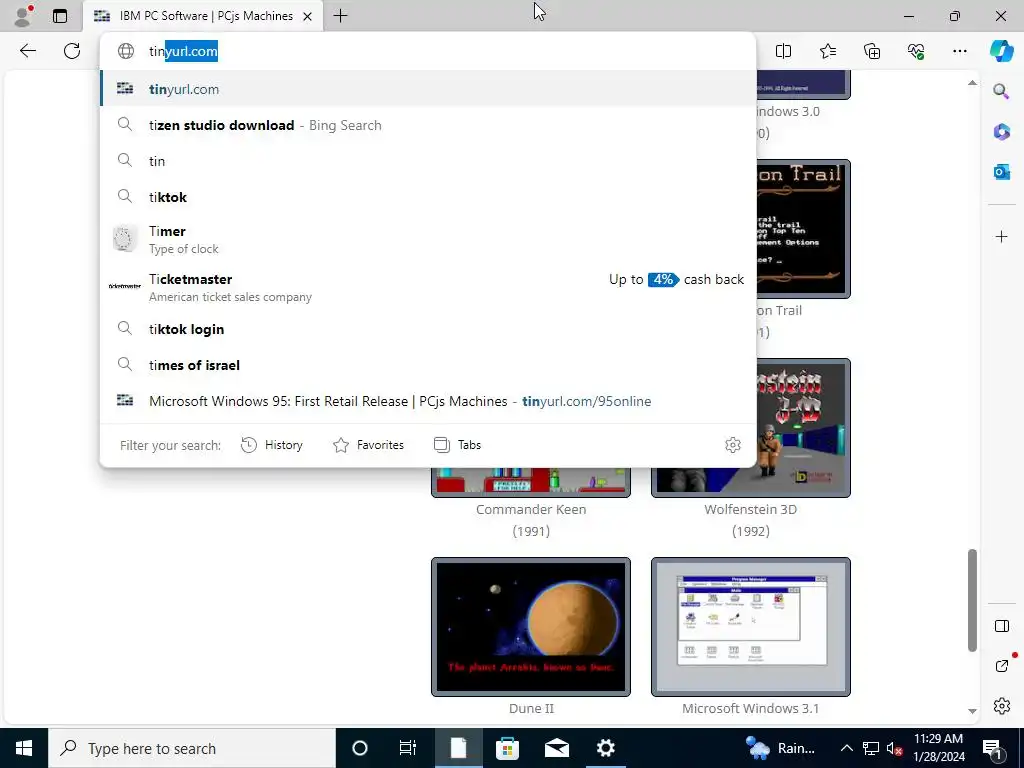The image size is (1024, 768).
Task: Open Outlook sidebar icon
Action: pyautogui.click(x=1001, y=172)
